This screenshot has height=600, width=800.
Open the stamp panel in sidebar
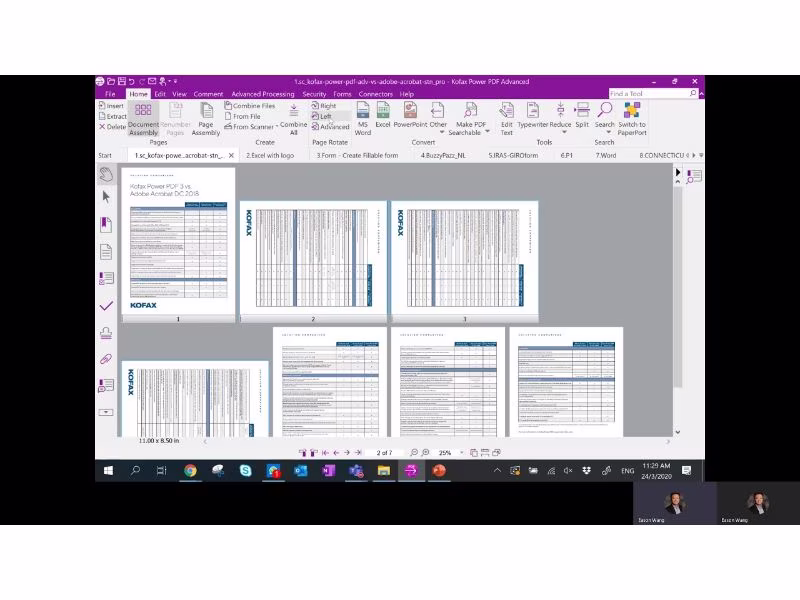point(106,333)
